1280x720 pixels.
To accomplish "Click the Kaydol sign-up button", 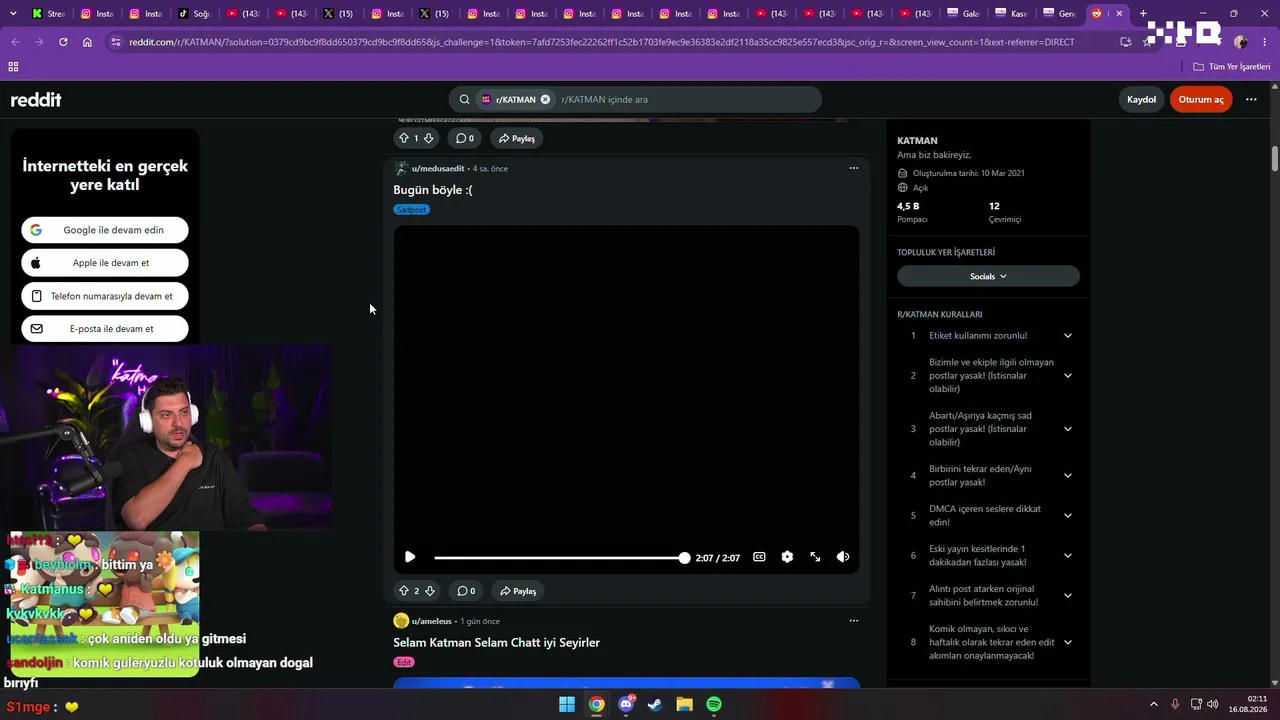I will (1141, 100).
